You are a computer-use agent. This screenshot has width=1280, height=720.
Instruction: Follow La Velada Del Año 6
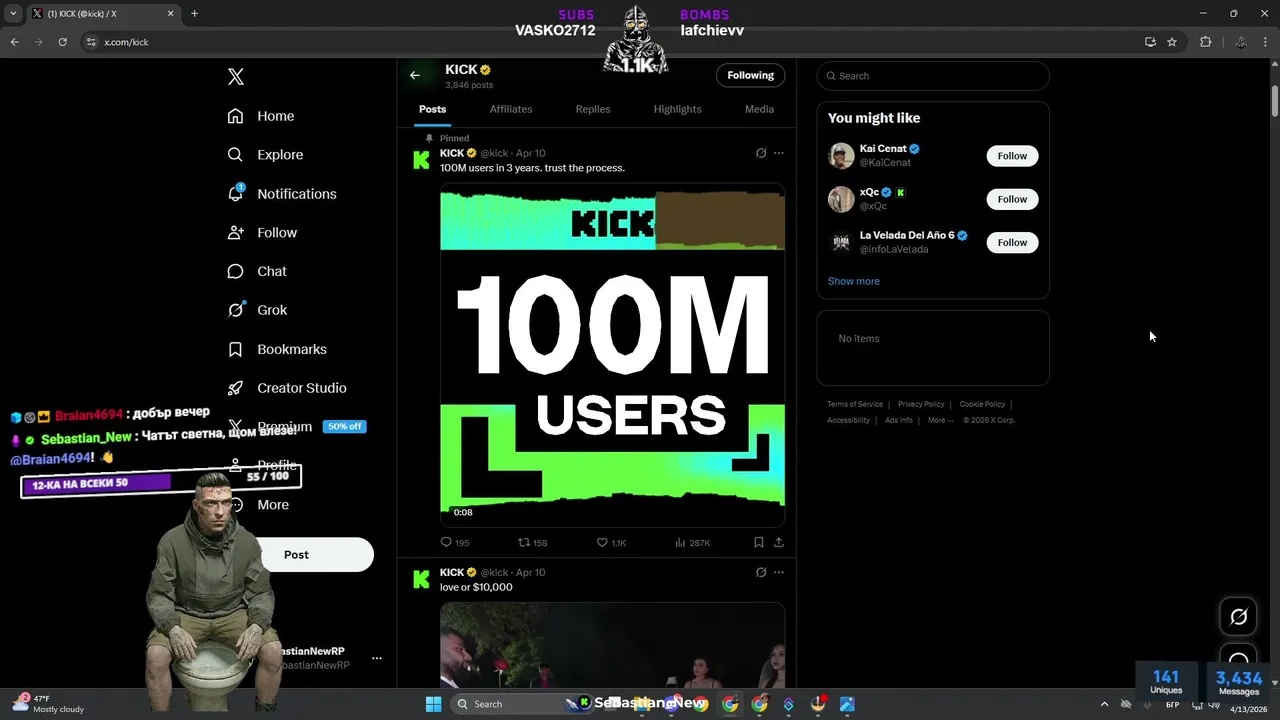click(1012, 242)
